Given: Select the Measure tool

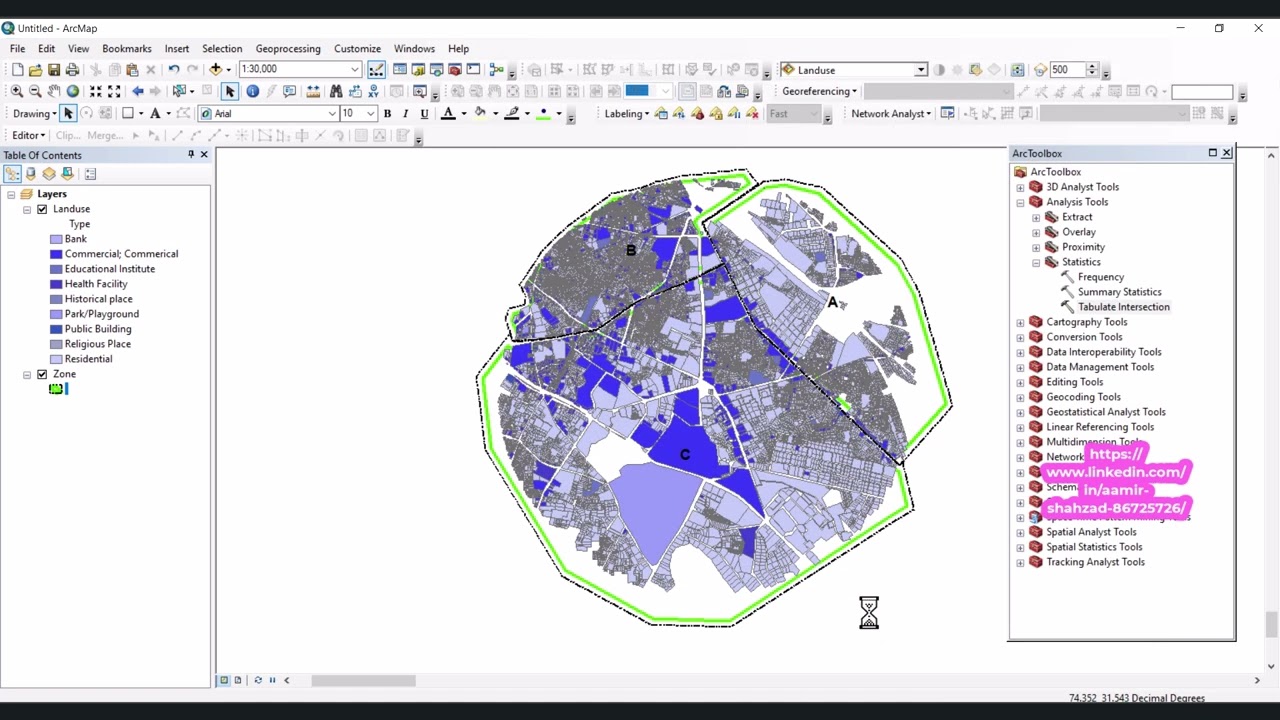Looking at the screenshot, I should 313,91.
